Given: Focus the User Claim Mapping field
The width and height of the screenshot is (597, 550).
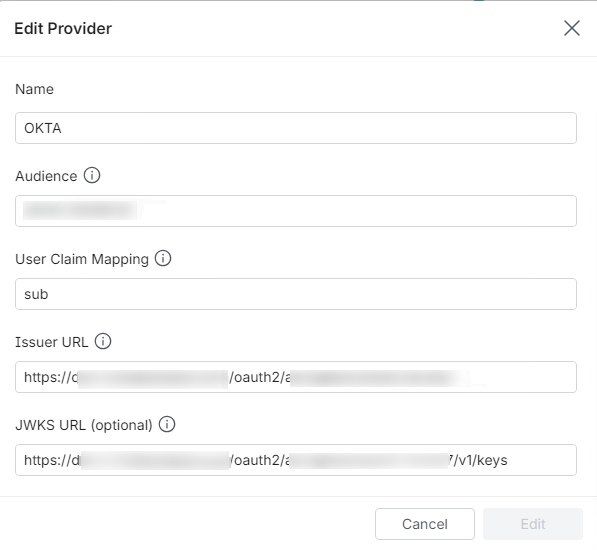Looking at the screenshot, I should click(x=296, y=294).
